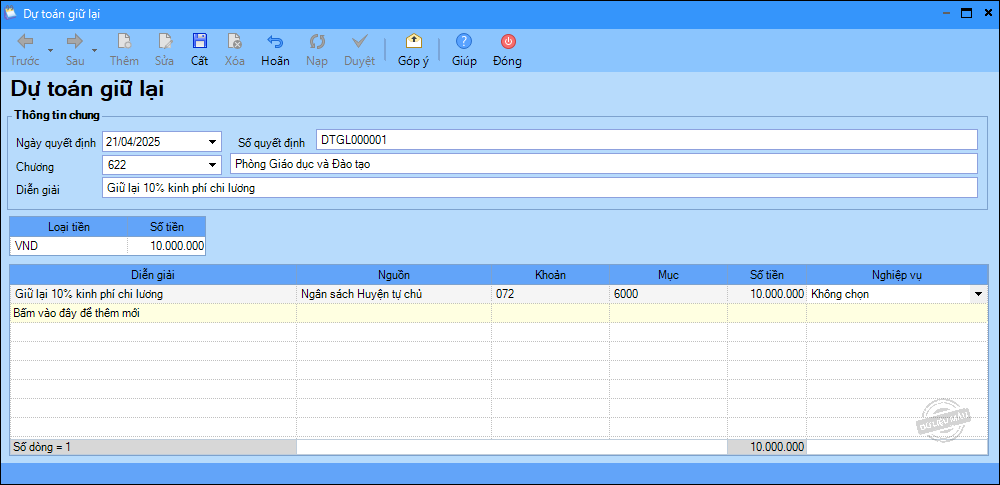
Task: Go to next record with Sau arrow
Action: (x=75, y=42)
